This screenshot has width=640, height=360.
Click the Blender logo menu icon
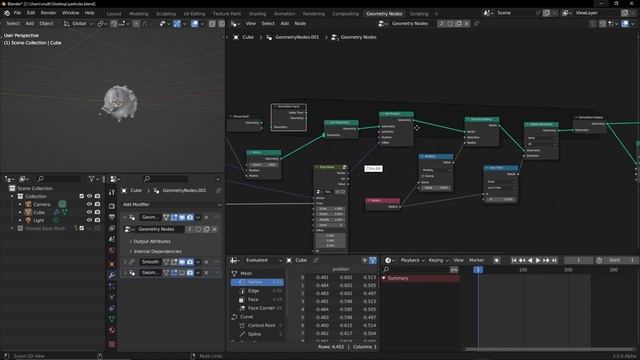pyautogui.click(x=7, y=13)
